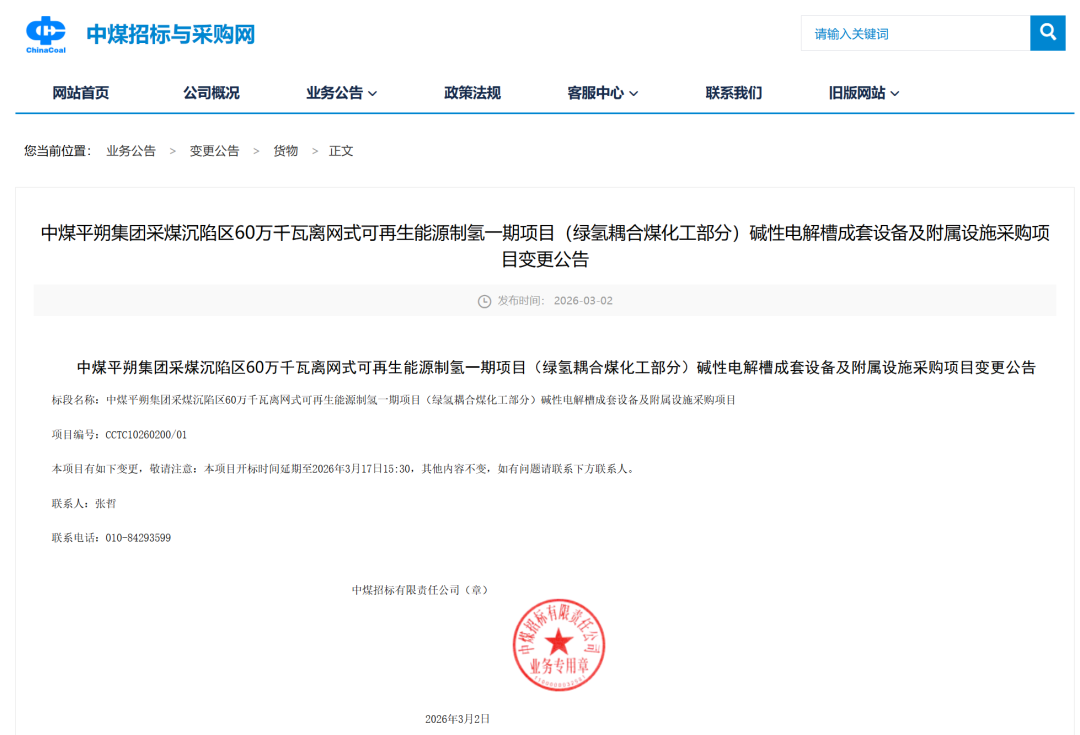
Task: Select the 网站首页 menu item
Action: (x=81, y=92)
